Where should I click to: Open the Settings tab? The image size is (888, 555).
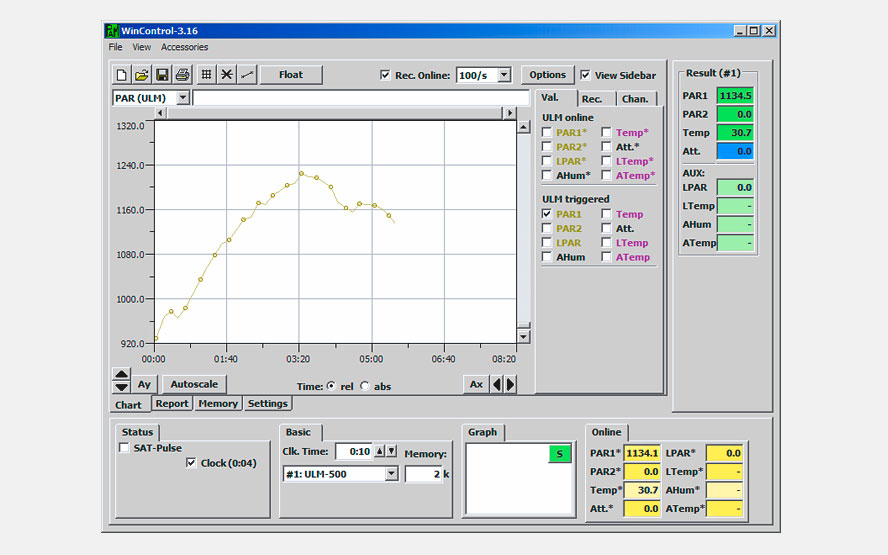pos(268,403)
